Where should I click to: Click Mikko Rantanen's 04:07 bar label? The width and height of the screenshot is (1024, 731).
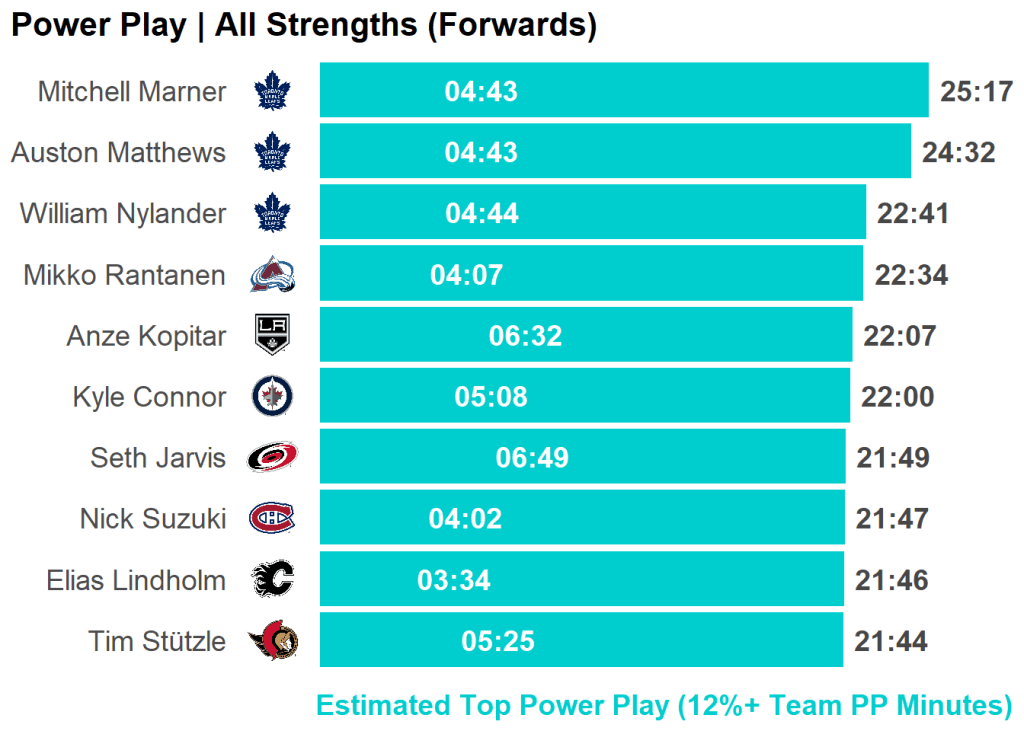[467, 275]
